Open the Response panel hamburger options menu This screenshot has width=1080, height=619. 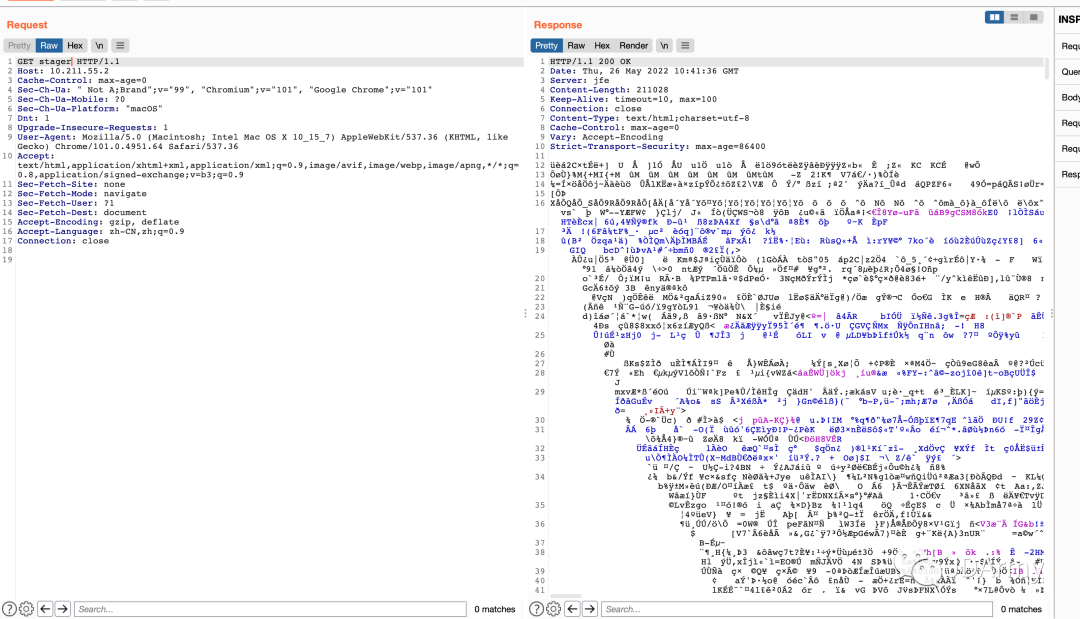click(x=685, y=45)
